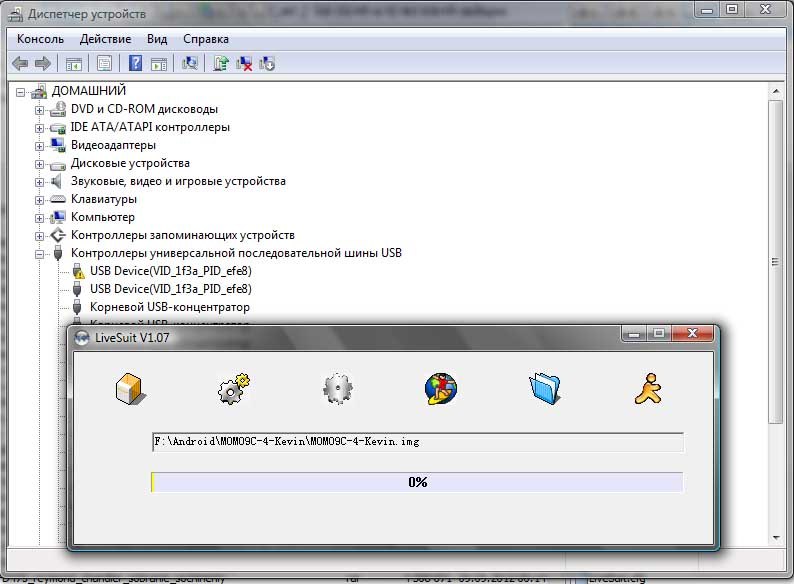Click the blue question mark Help icon
794x584 pixels.
pyautogui.click(x=135, y=63)
